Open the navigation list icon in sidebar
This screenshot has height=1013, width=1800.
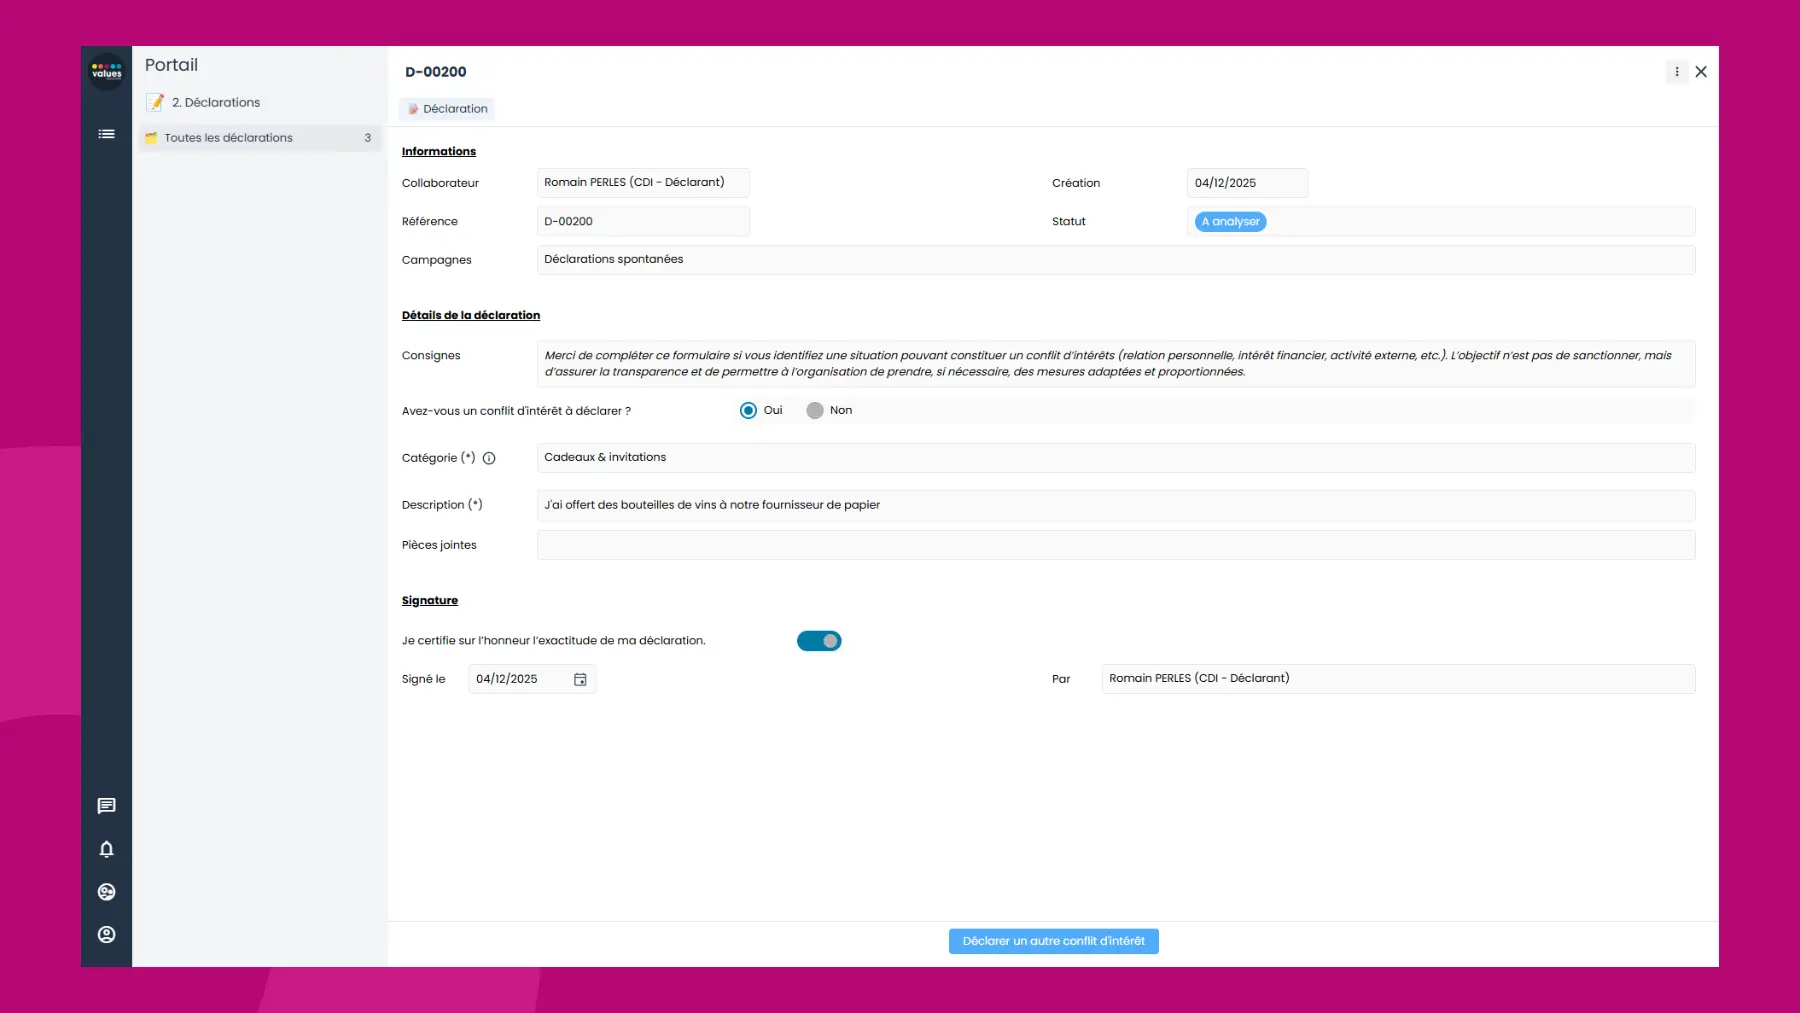106,133
